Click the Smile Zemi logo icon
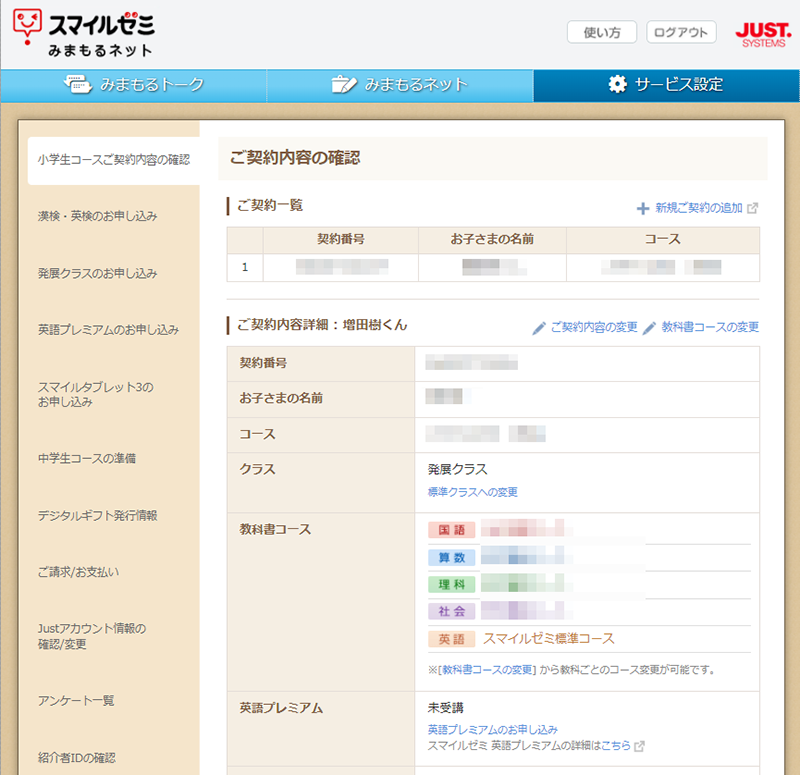Viewport: 800px width, 775px height. pos(30,24)
